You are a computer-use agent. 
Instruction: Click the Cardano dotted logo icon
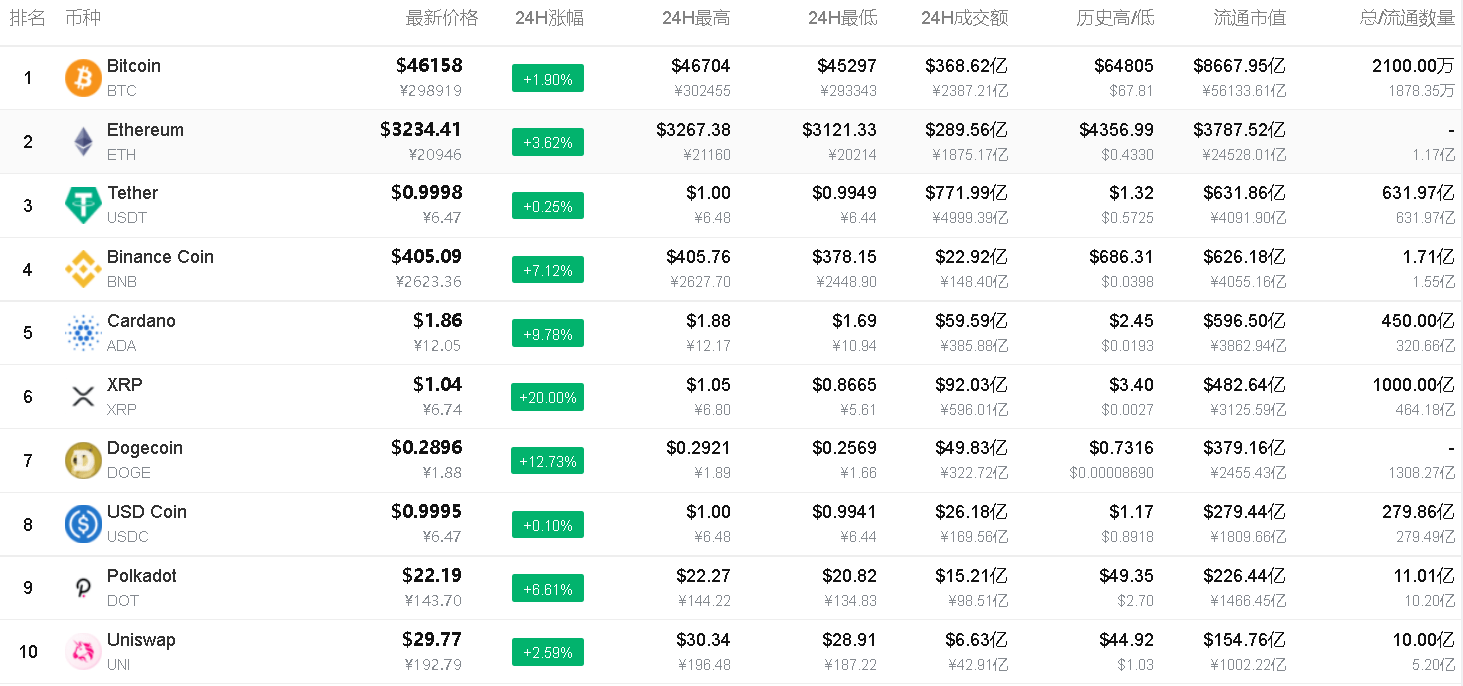coord(83,333)
